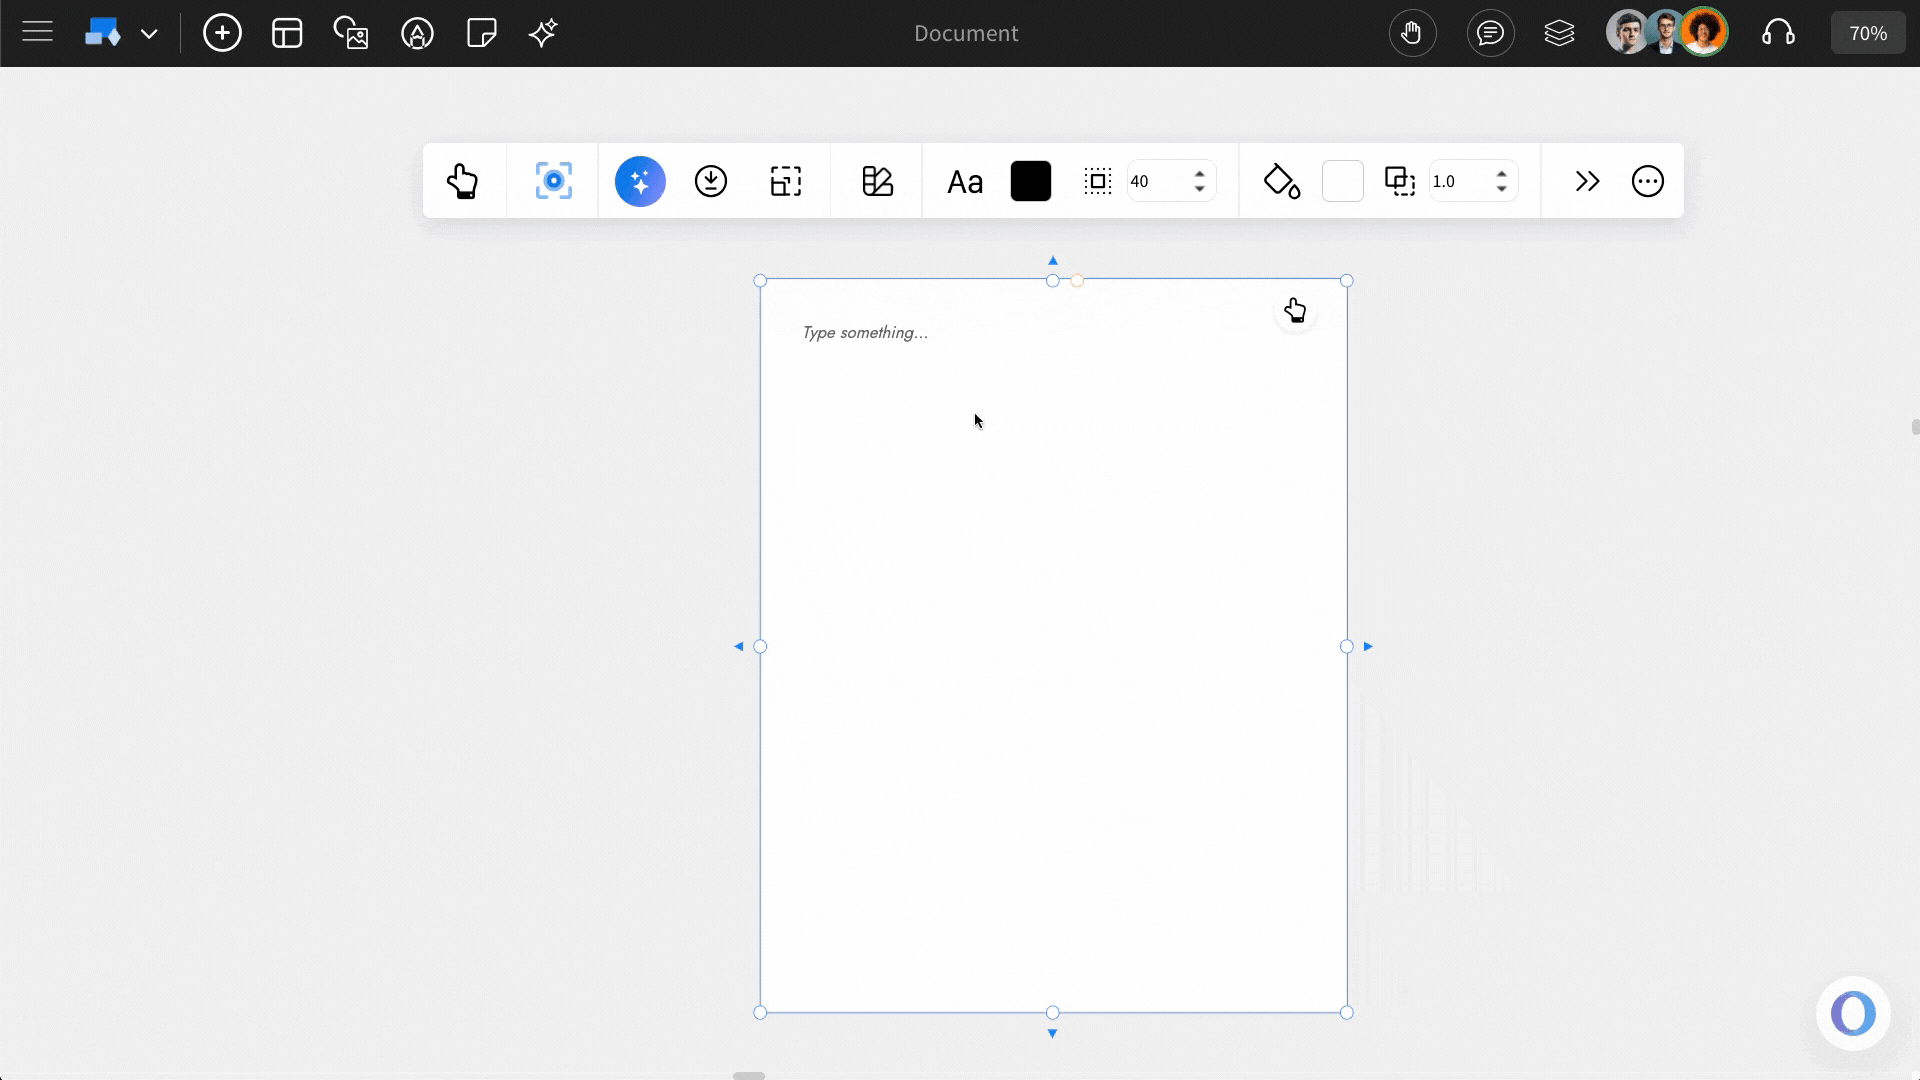Select the pointer tool in the selection toolbar
The height and width of the screenshot is (1080, 1920).
click(x=464, y=181)
